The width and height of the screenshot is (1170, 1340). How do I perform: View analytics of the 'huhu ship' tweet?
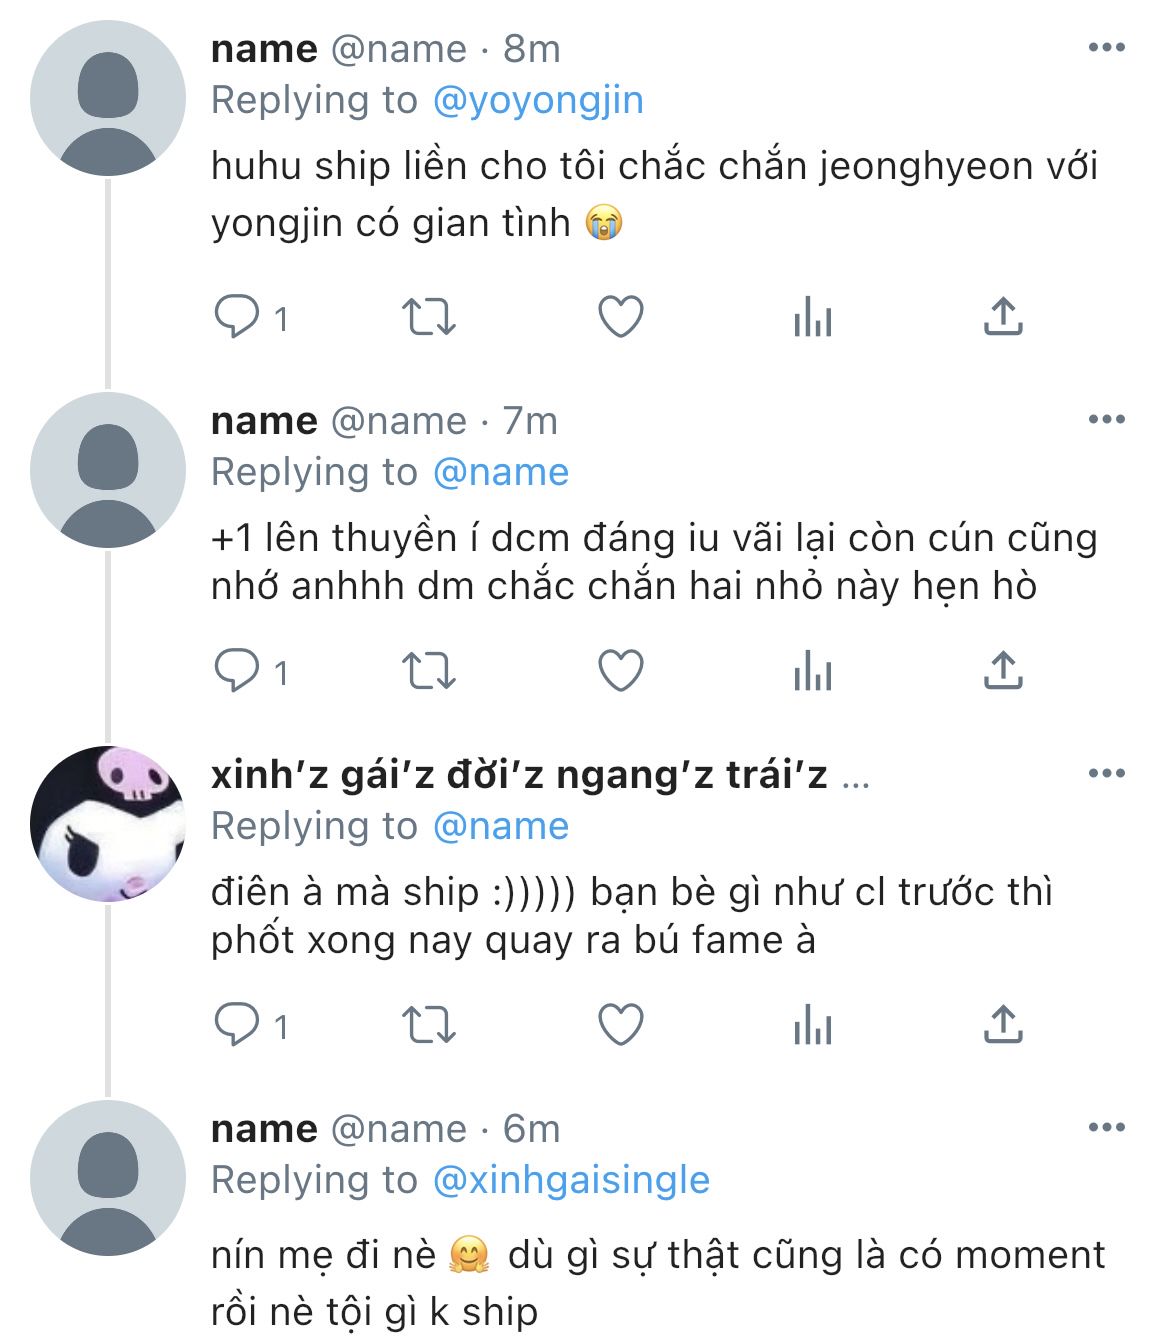[x=812, y=318]
